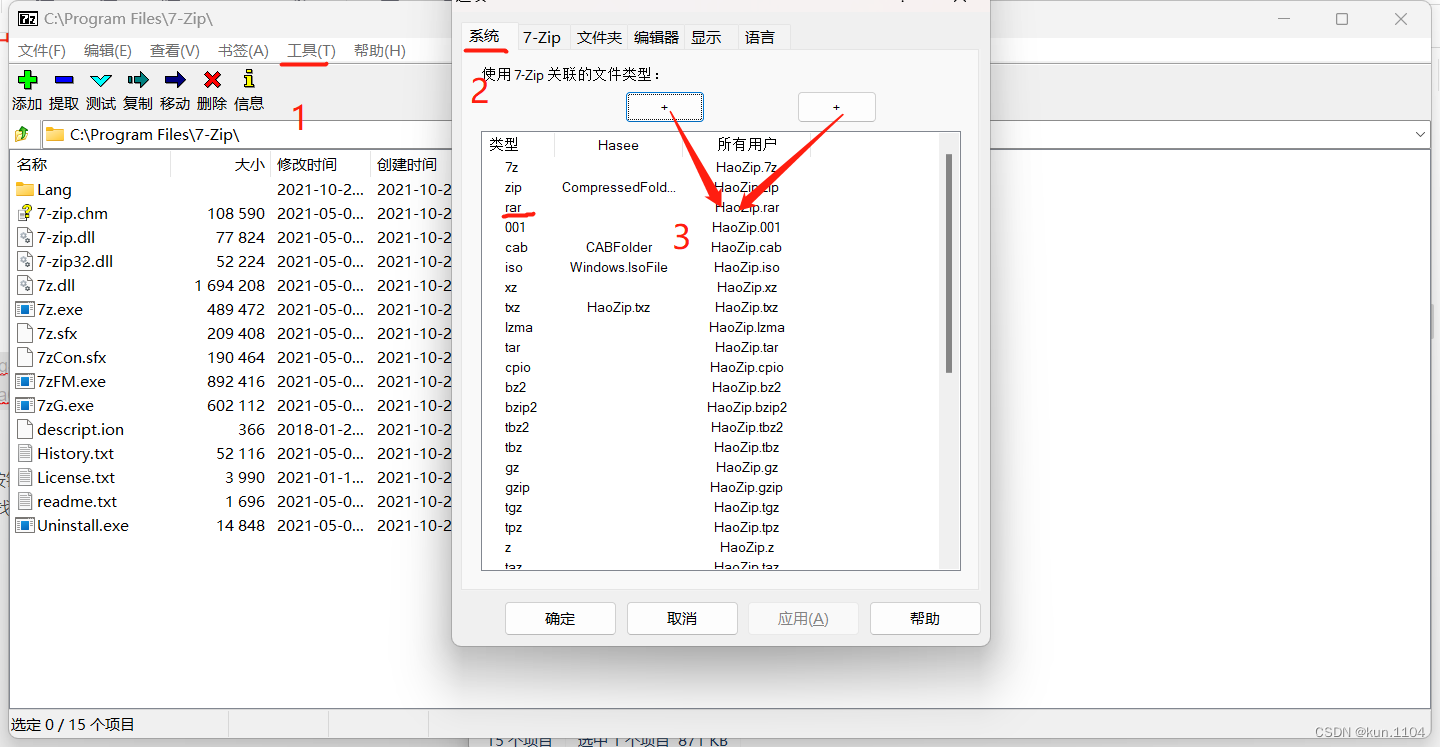The height and width of the screenshot is (747, 1440).
Task: Click HaoZip.cab in 所有用户 column
Action: pos(746,247)
